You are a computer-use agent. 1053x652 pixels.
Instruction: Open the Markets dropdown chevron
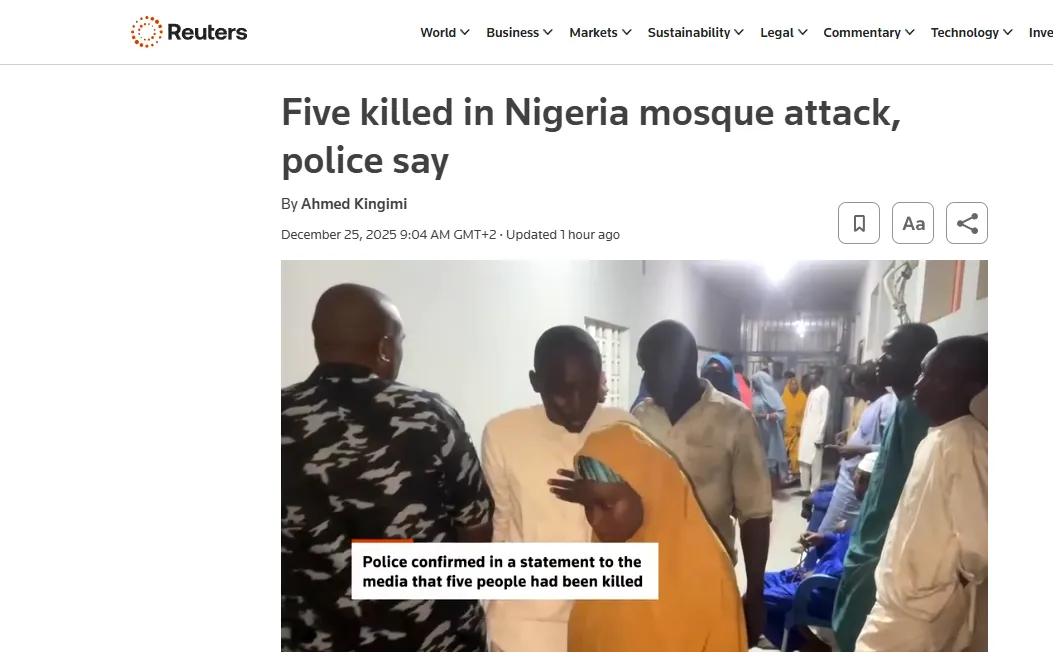627,32
